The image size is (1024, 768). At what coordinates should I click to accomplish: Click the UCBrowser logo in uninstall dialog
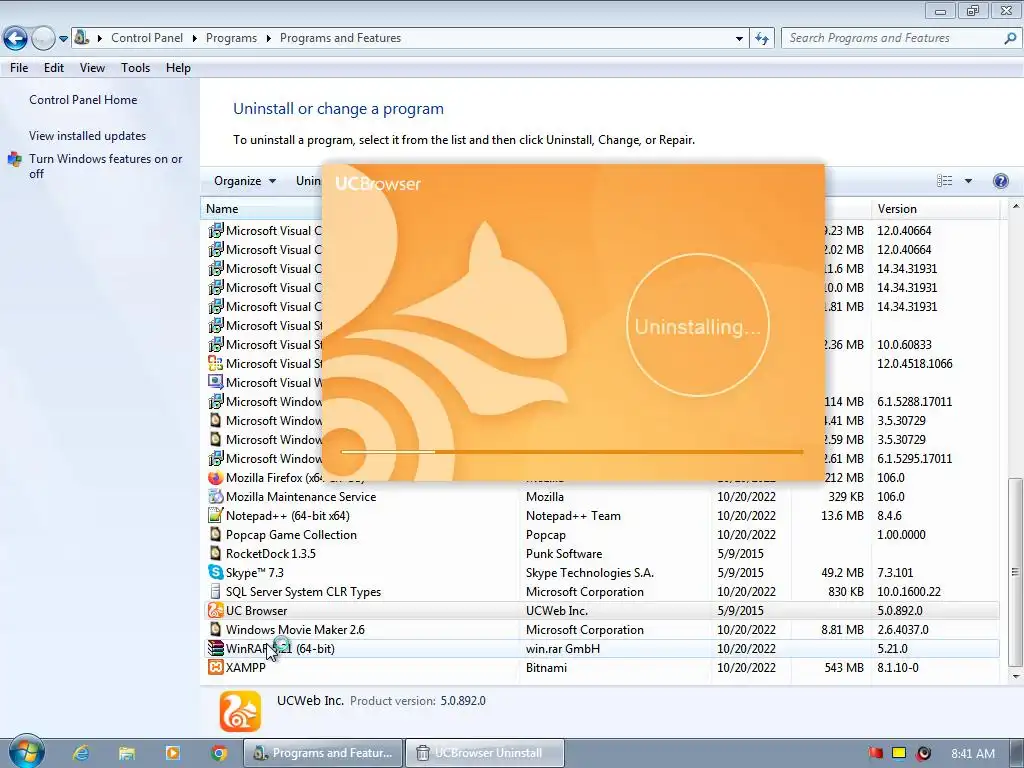[x=378, y=184]
